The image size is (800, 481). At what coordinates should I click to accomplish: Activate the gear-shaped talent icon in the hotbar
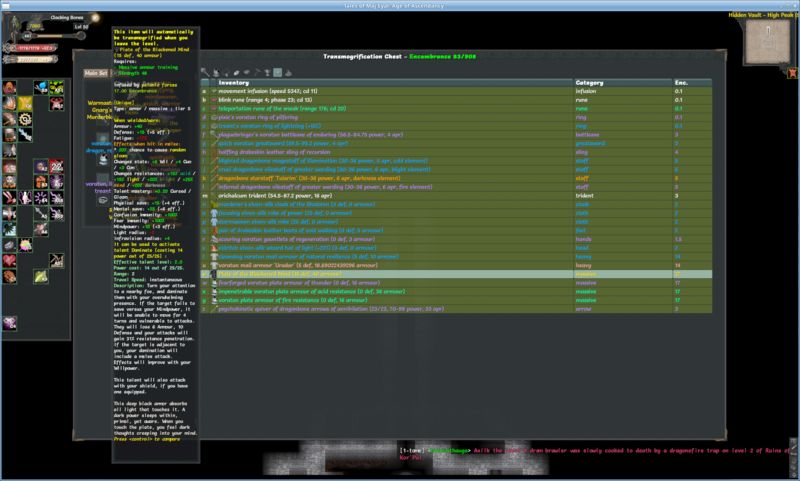click(x=25, y=119)
